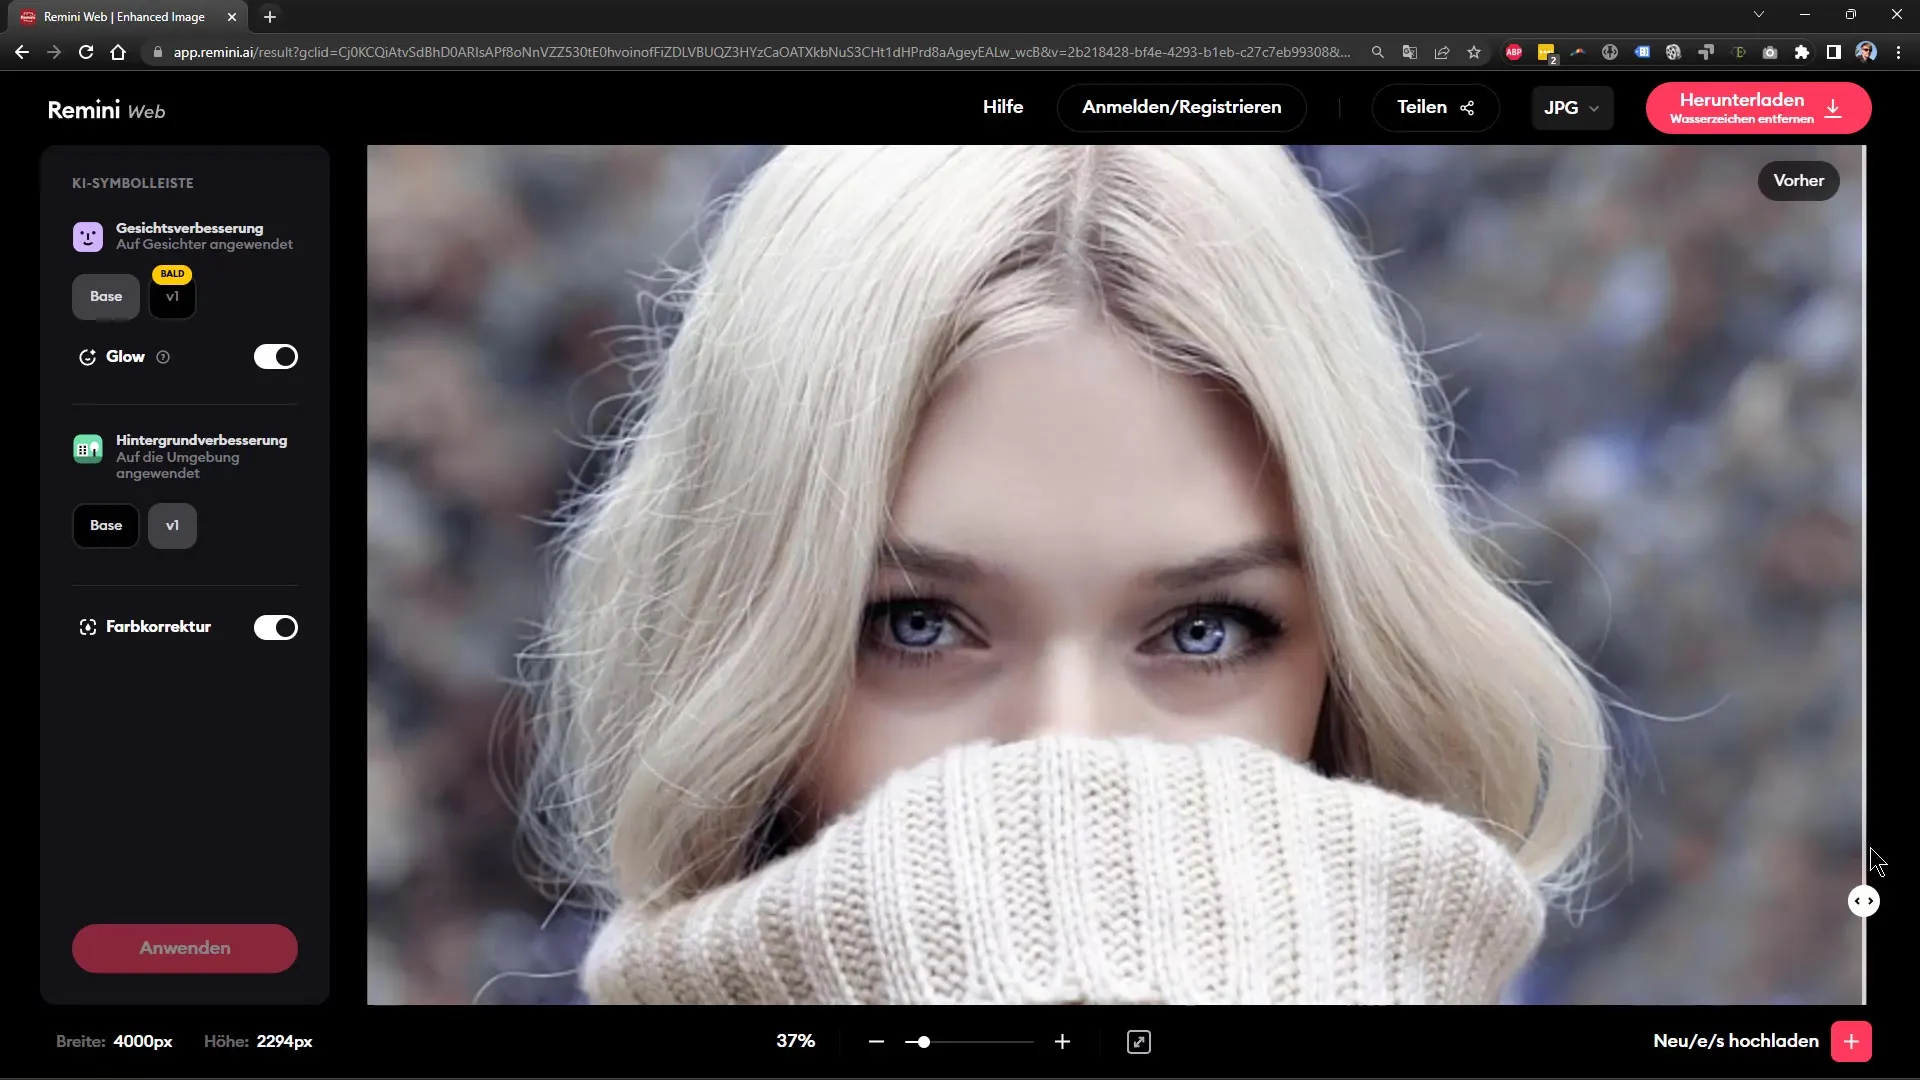1920x1080 pixels.
Task: Click the zoom level slider track
Action: click(969, 1042)
